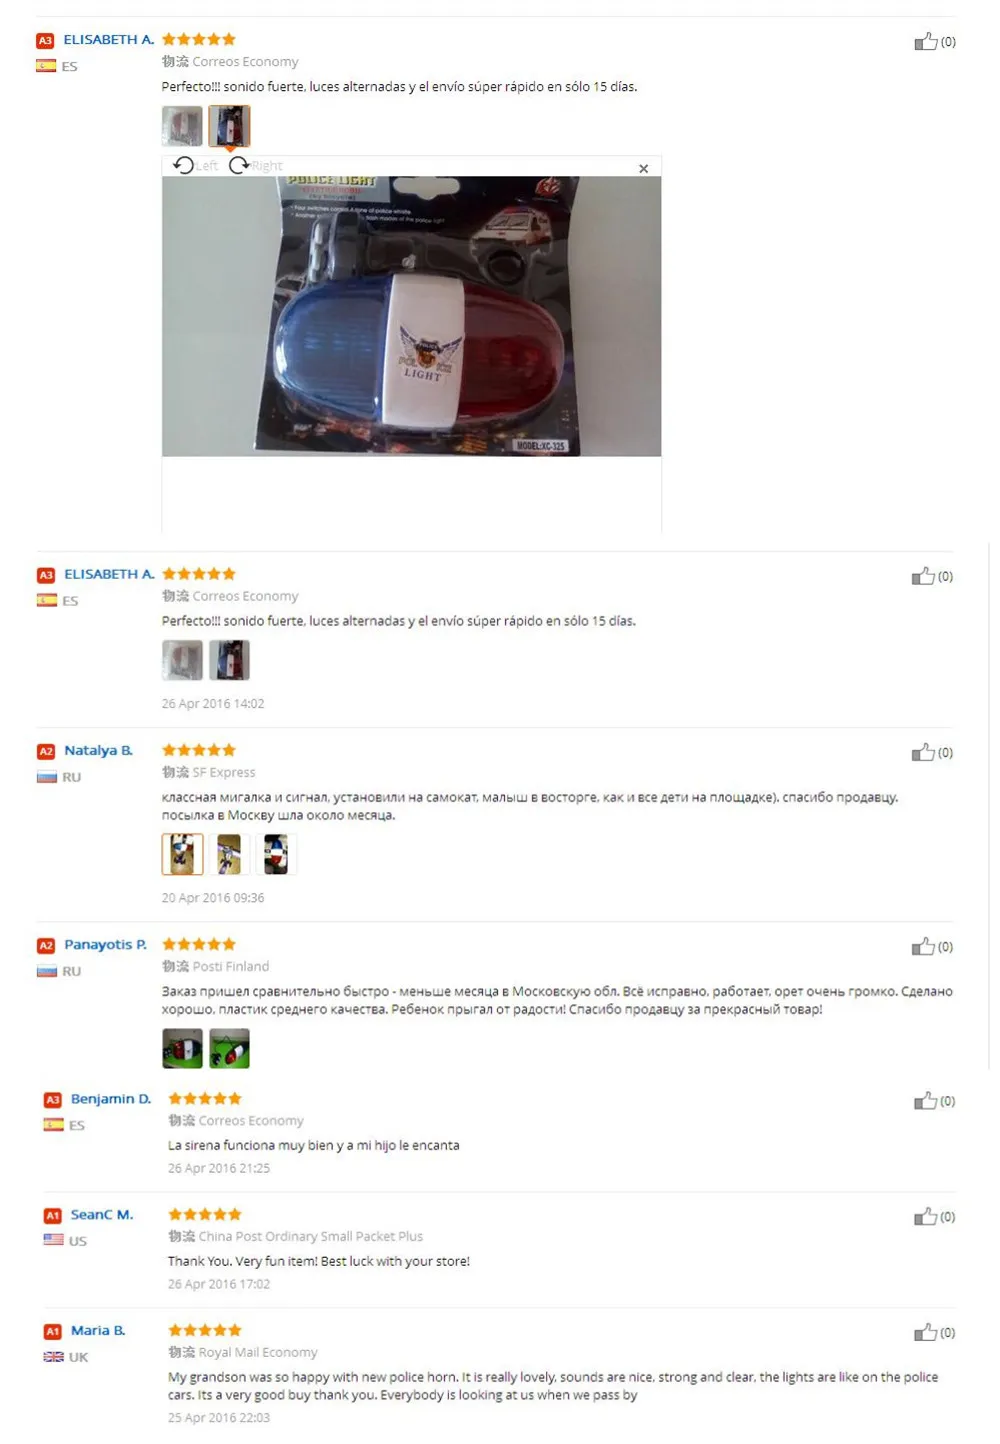Screen dimensions: 1000x1444
Task: Open Natalya B.'s first review photo
Action: [182, 854]
